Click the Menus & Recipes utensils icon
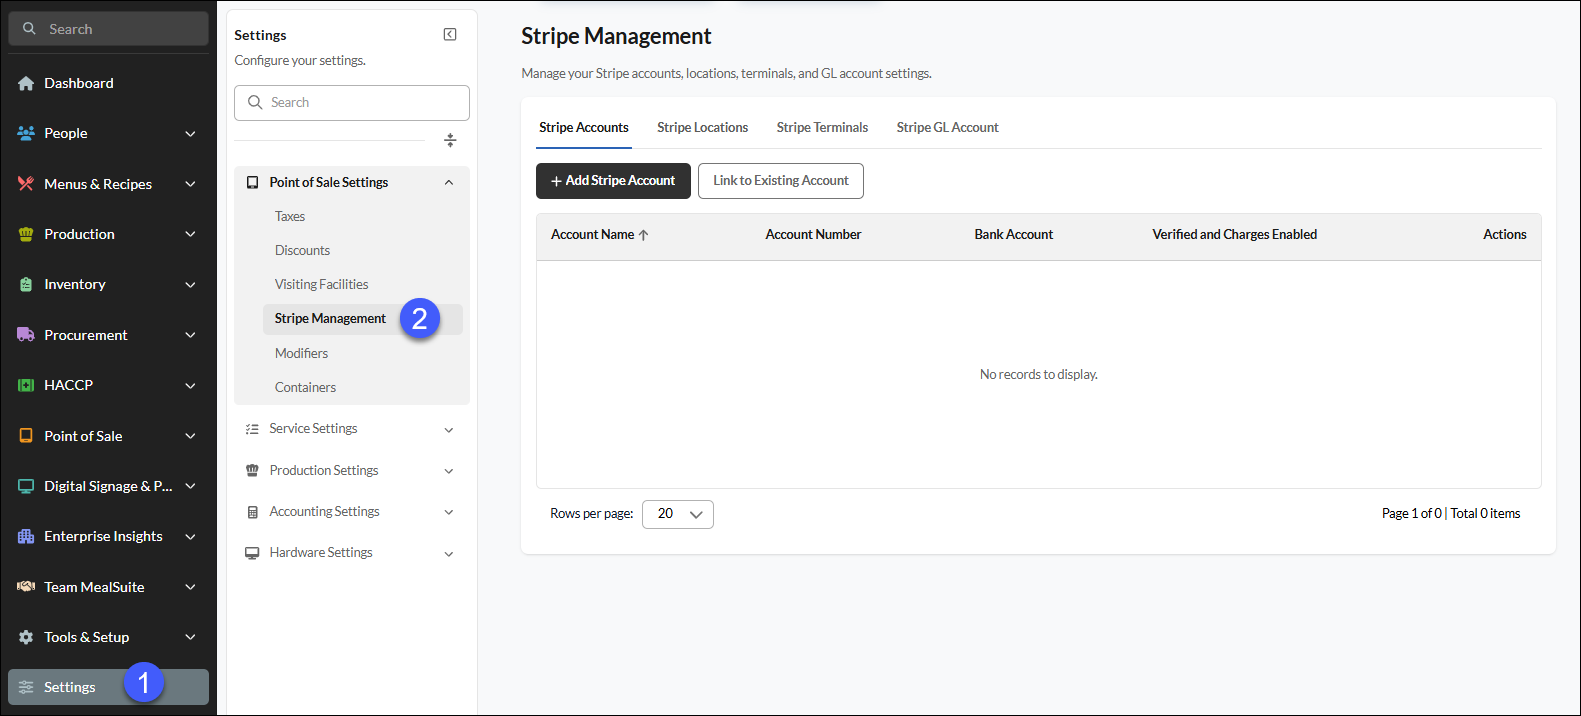This screenshot has width=1581, height=716. pos(26,184)
